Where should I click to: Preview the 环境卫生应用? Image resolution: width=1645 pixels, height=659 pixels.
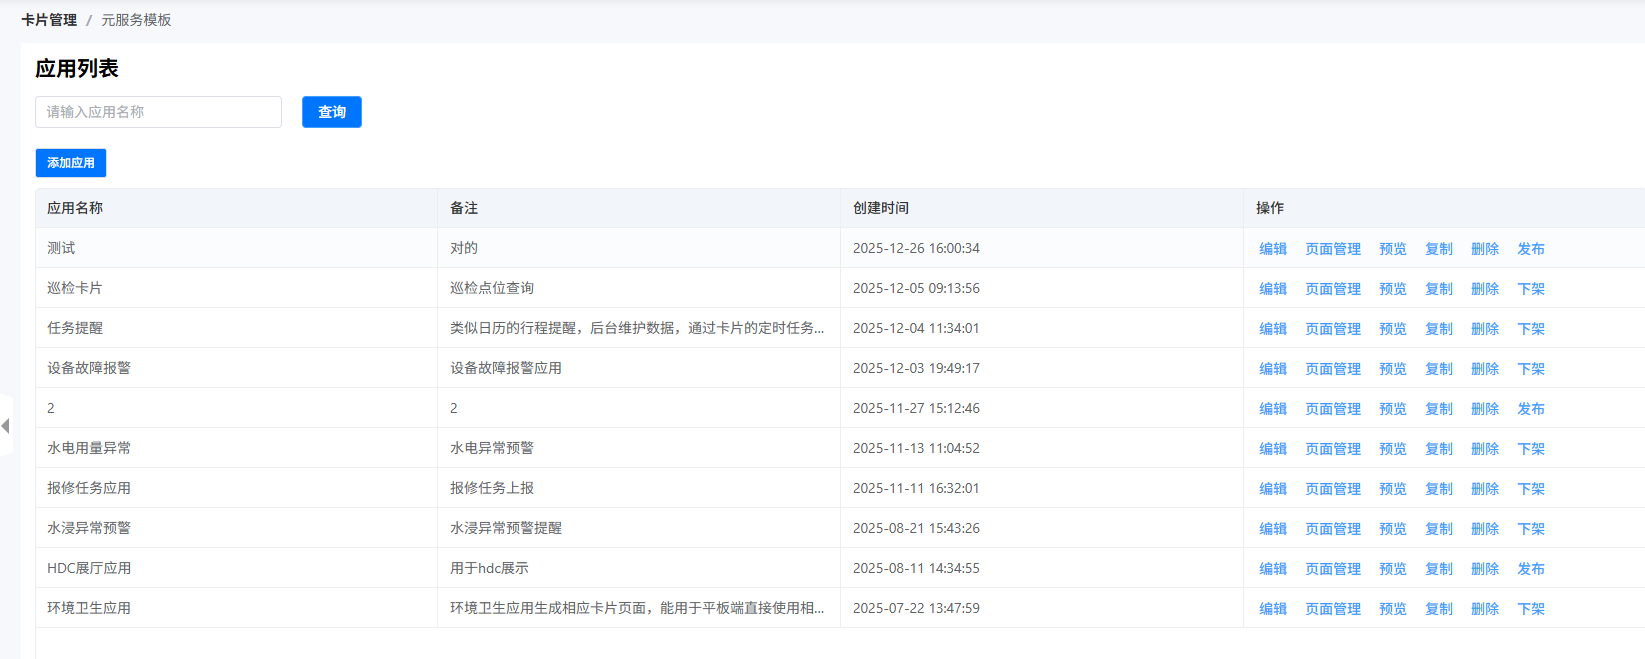[x=1392, y=609]
